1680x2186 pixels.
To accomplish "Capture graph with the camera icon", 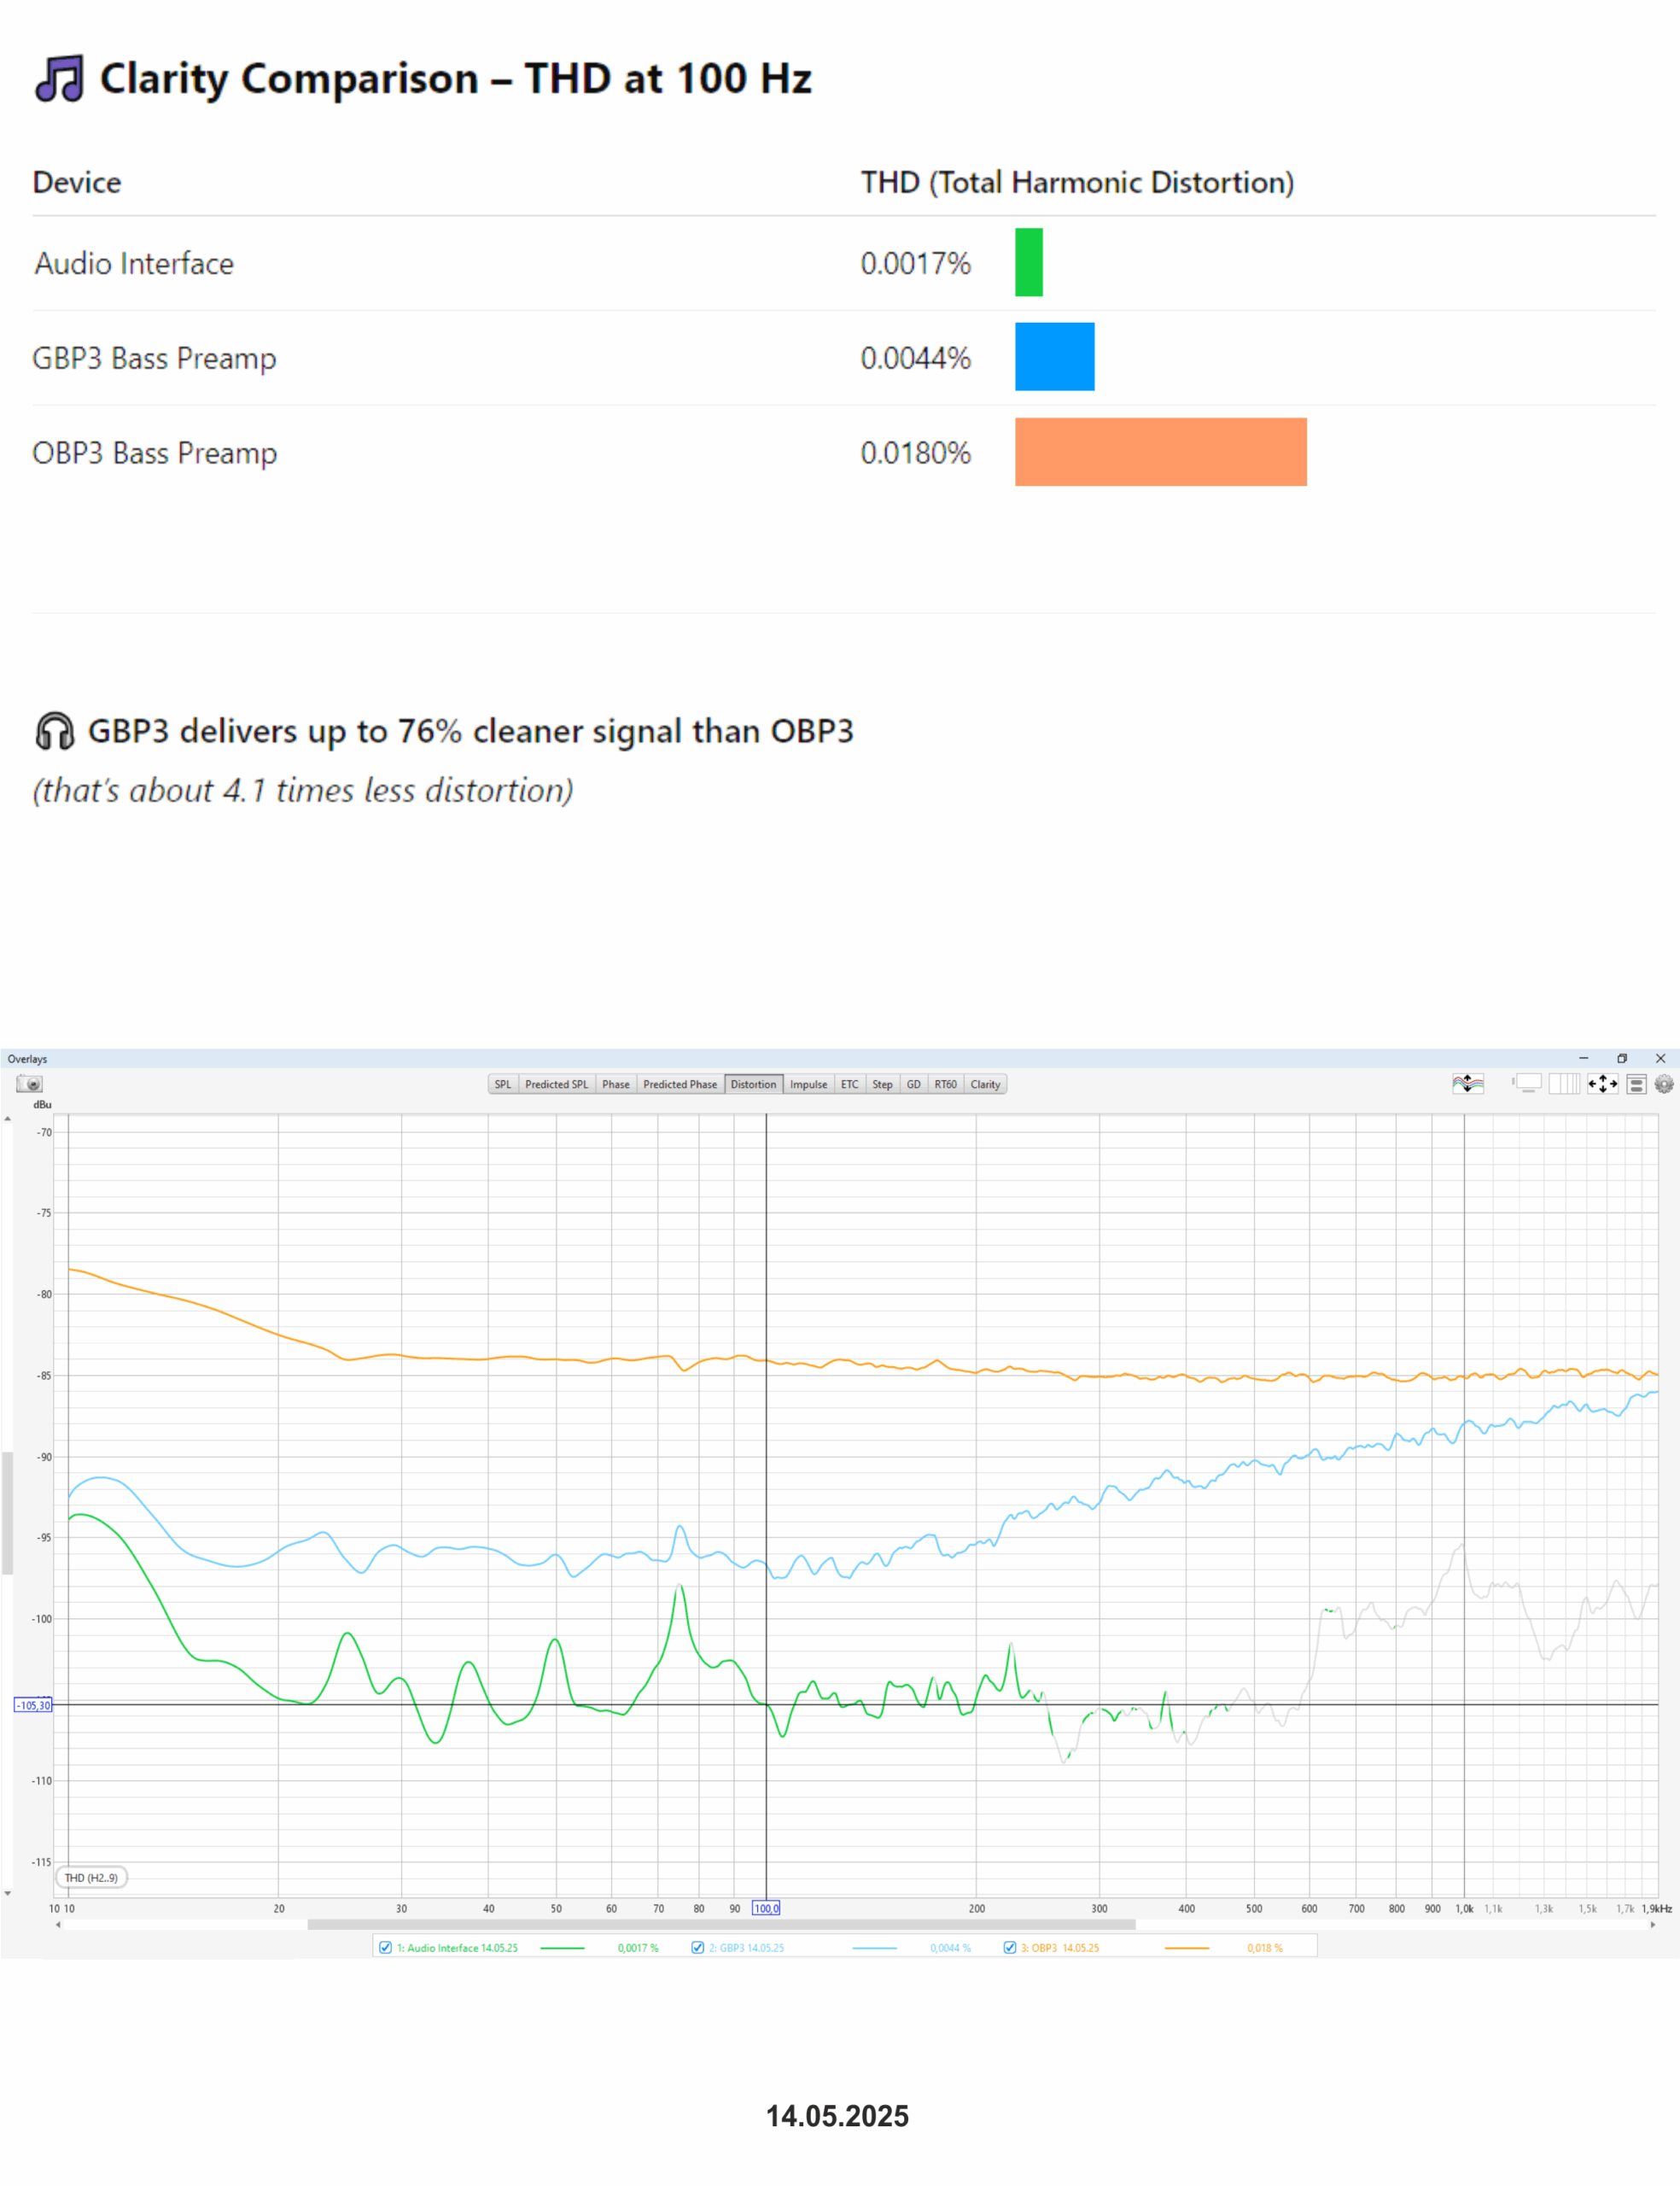I will point(29,1083).
